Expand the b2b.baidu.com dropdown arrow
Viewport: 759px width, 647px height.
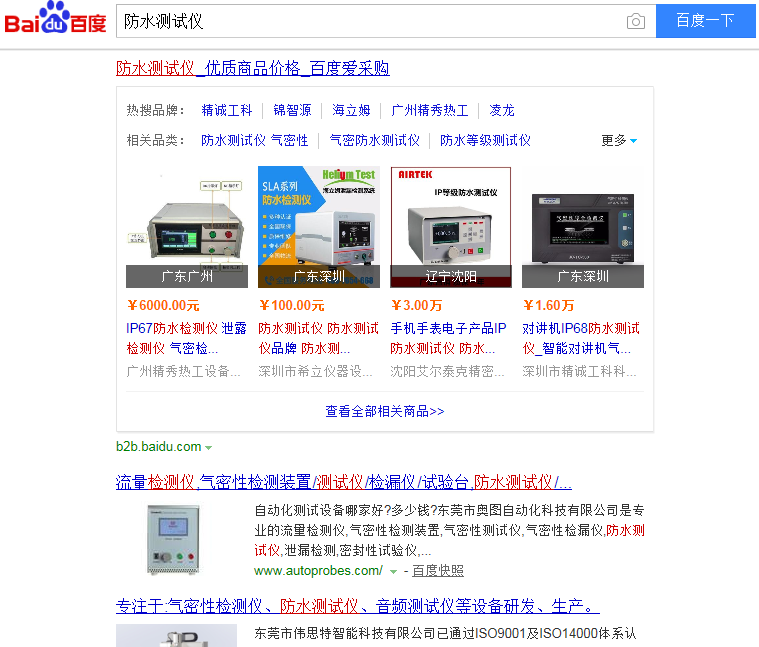point(209,448)
